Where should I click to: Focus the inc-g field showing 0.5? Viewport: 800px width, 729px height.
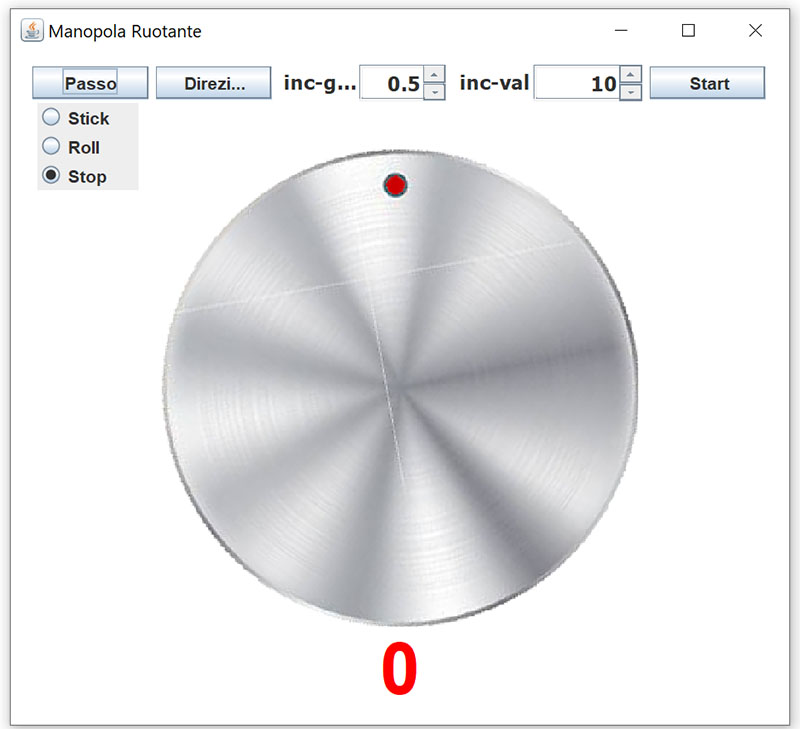392,83
